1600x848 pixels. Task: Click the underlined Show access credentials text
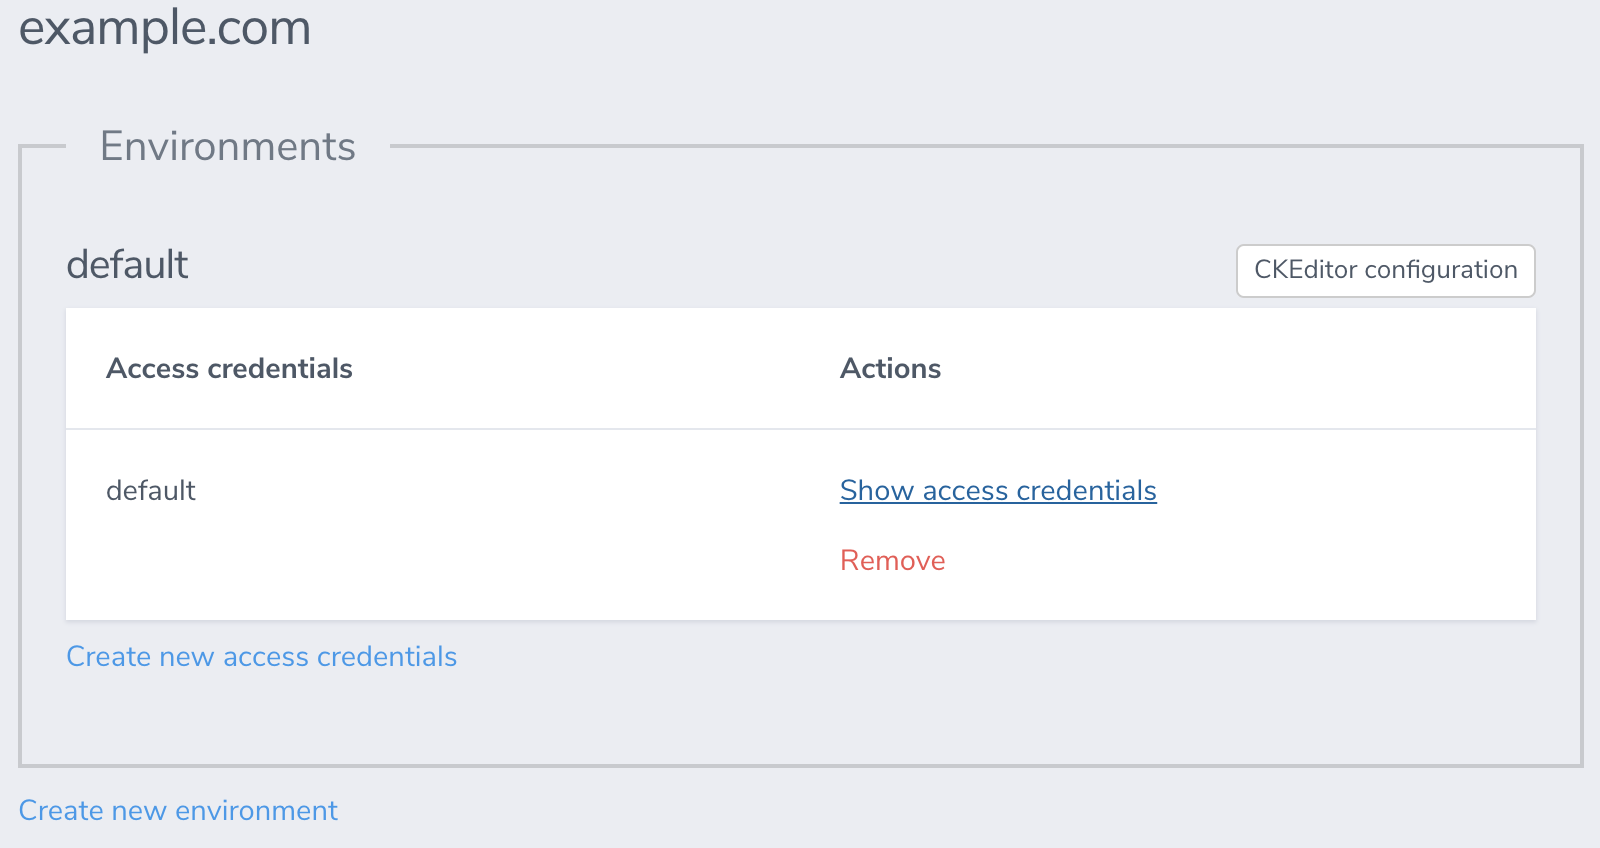pyautogui.click(x=998, y=490)
